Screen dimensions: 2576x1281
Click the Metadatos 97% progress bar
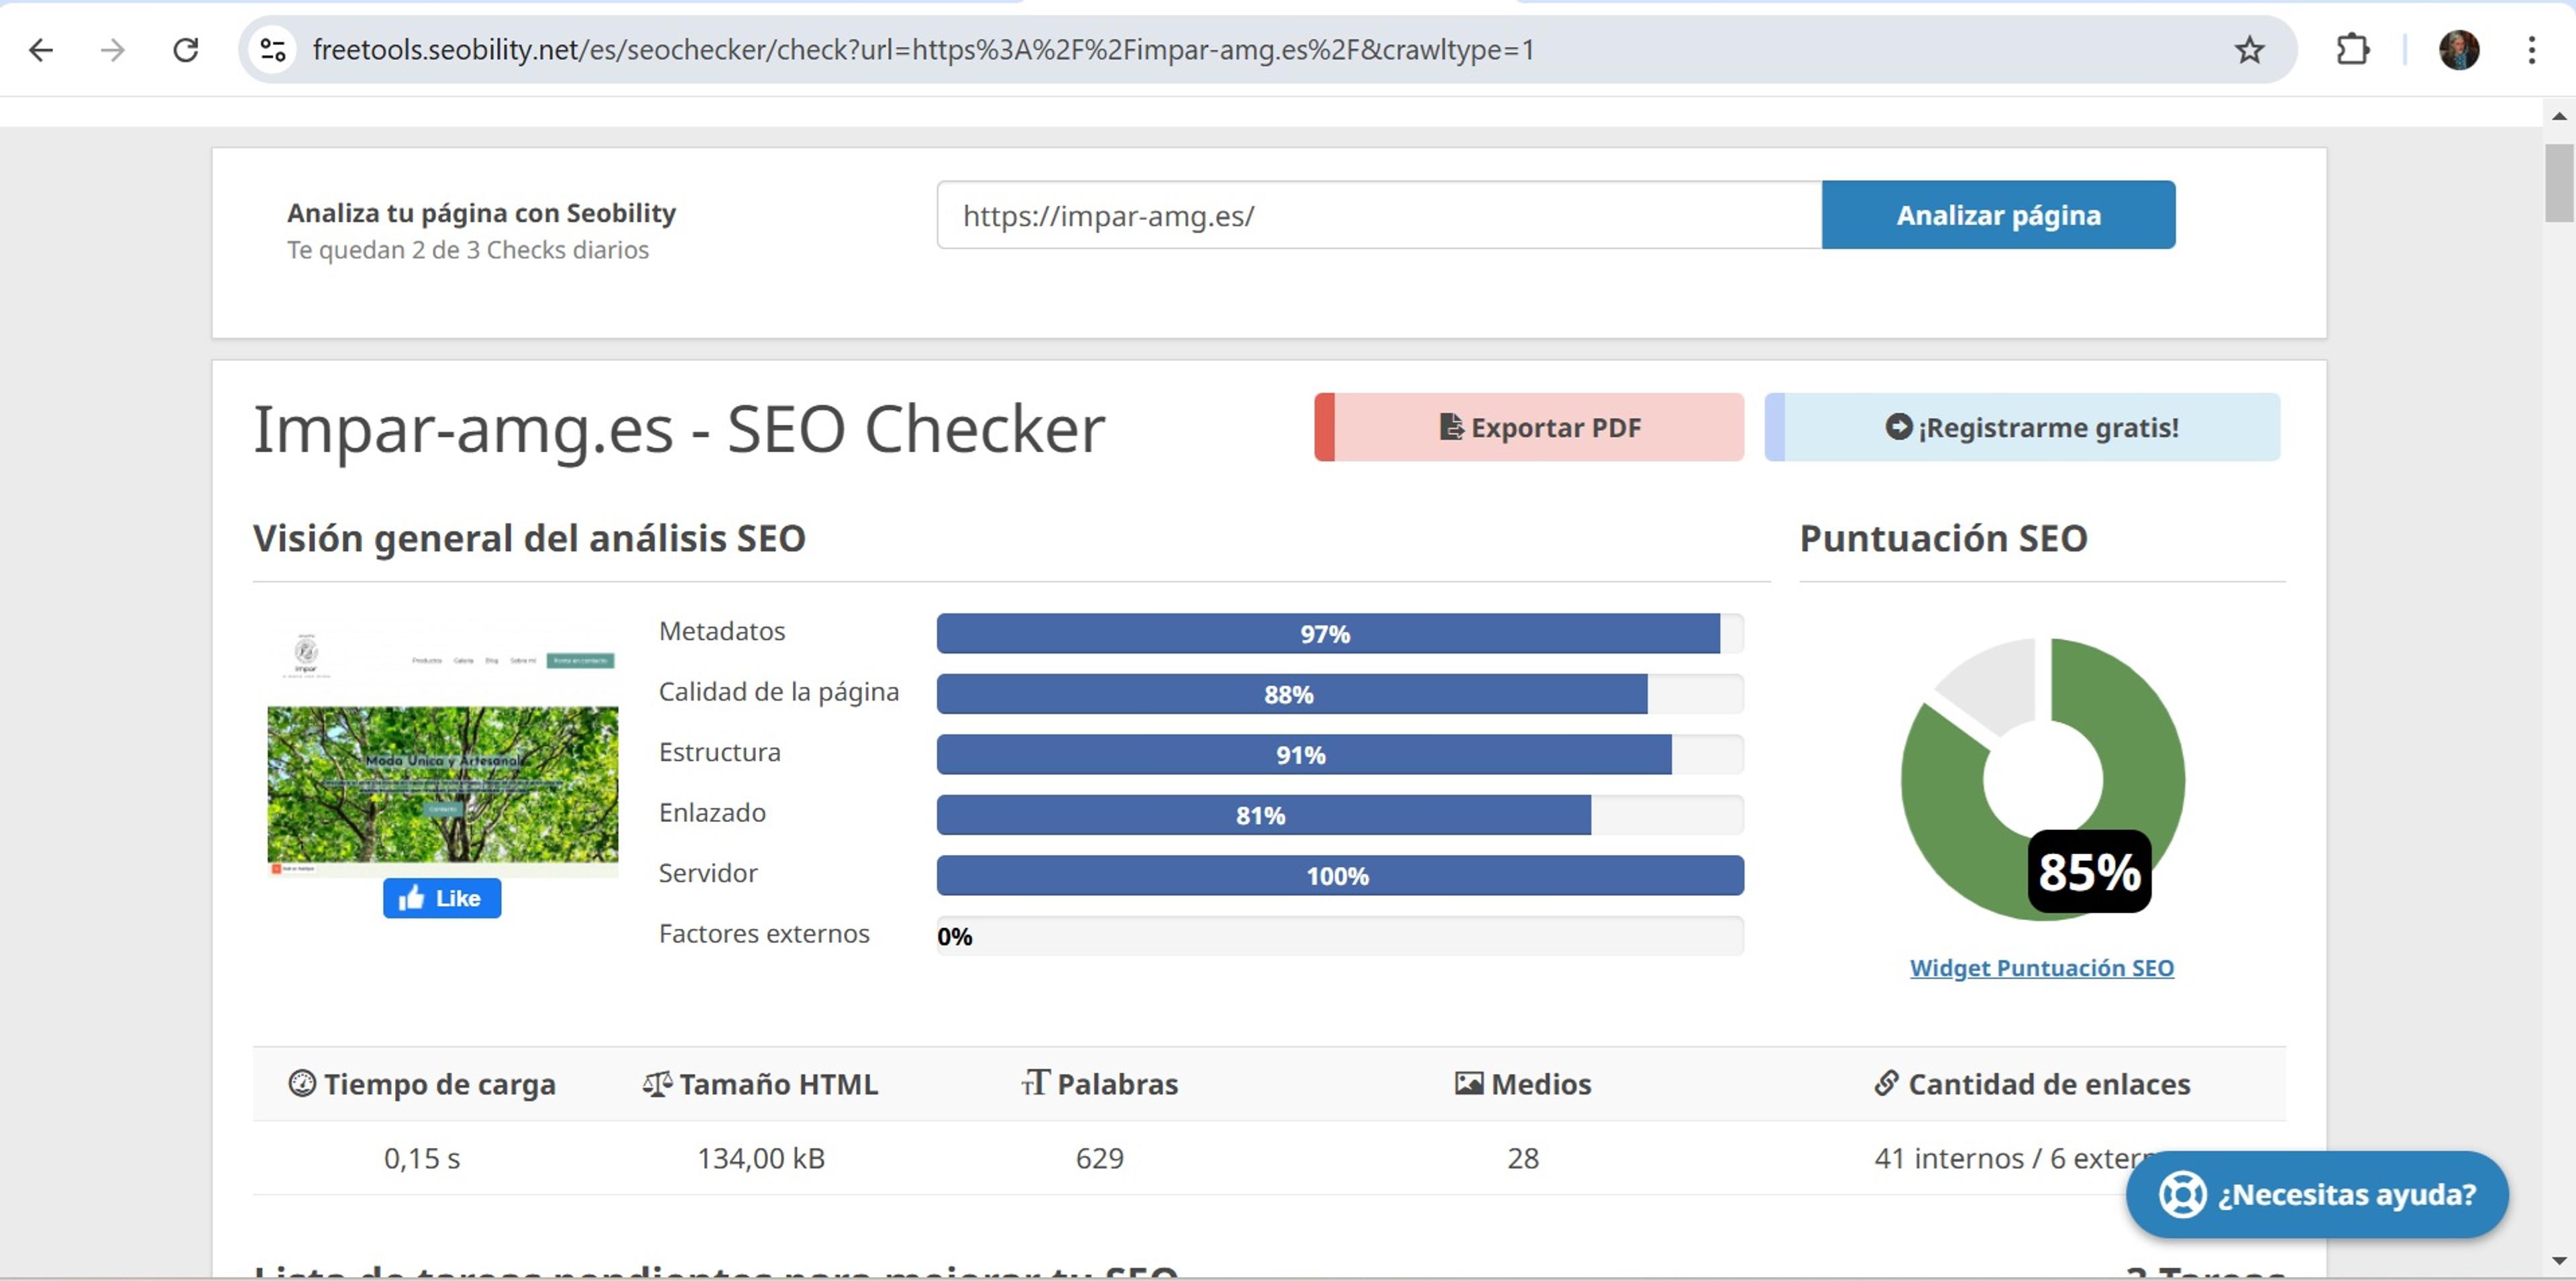(1340, 633)
